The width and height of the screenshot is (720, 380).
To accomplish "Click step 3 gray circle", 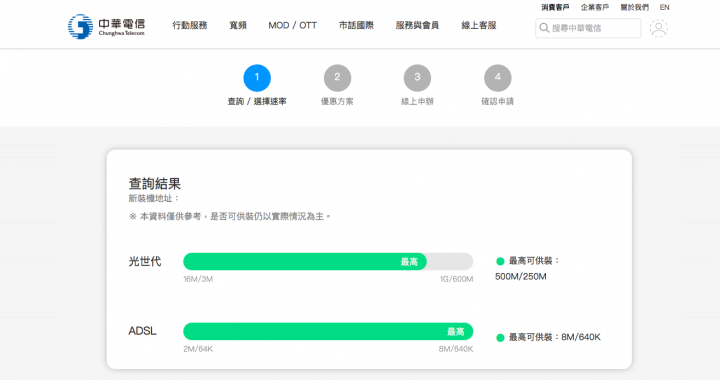I will point(417,78).
